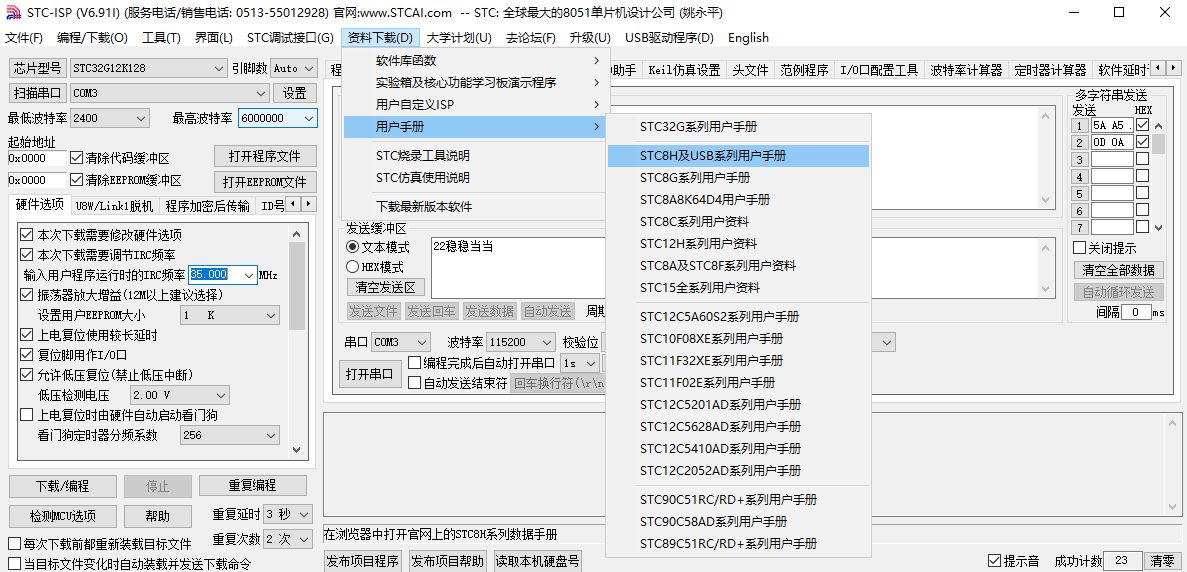
Task: Toggle 提示音 checkbox
Action: 994,561
